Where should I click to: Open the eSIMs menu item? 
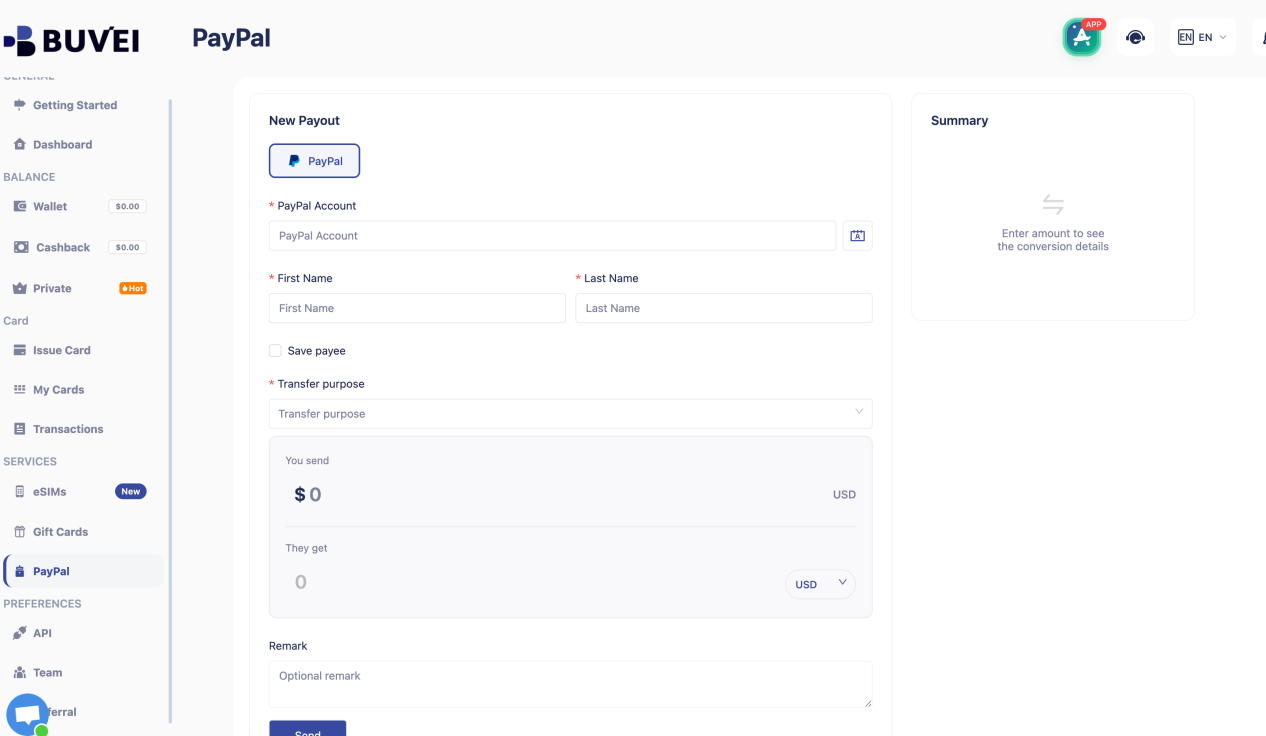(50, 491)
